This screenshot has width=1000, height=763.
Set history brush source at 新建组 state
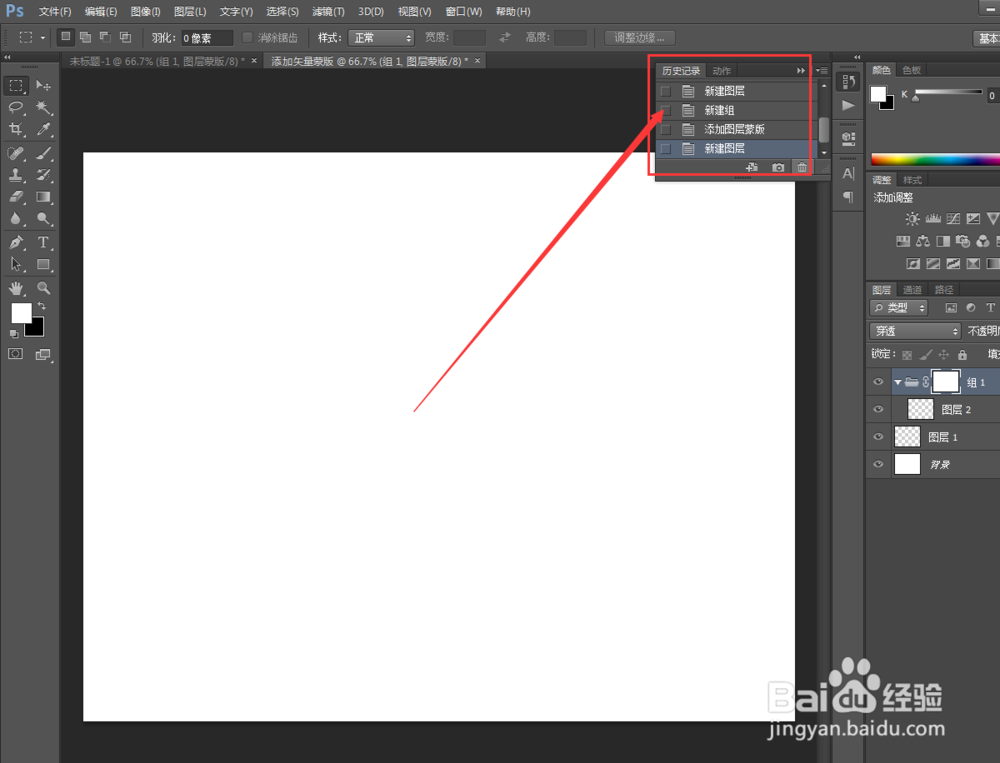click(x=666, y=110)
